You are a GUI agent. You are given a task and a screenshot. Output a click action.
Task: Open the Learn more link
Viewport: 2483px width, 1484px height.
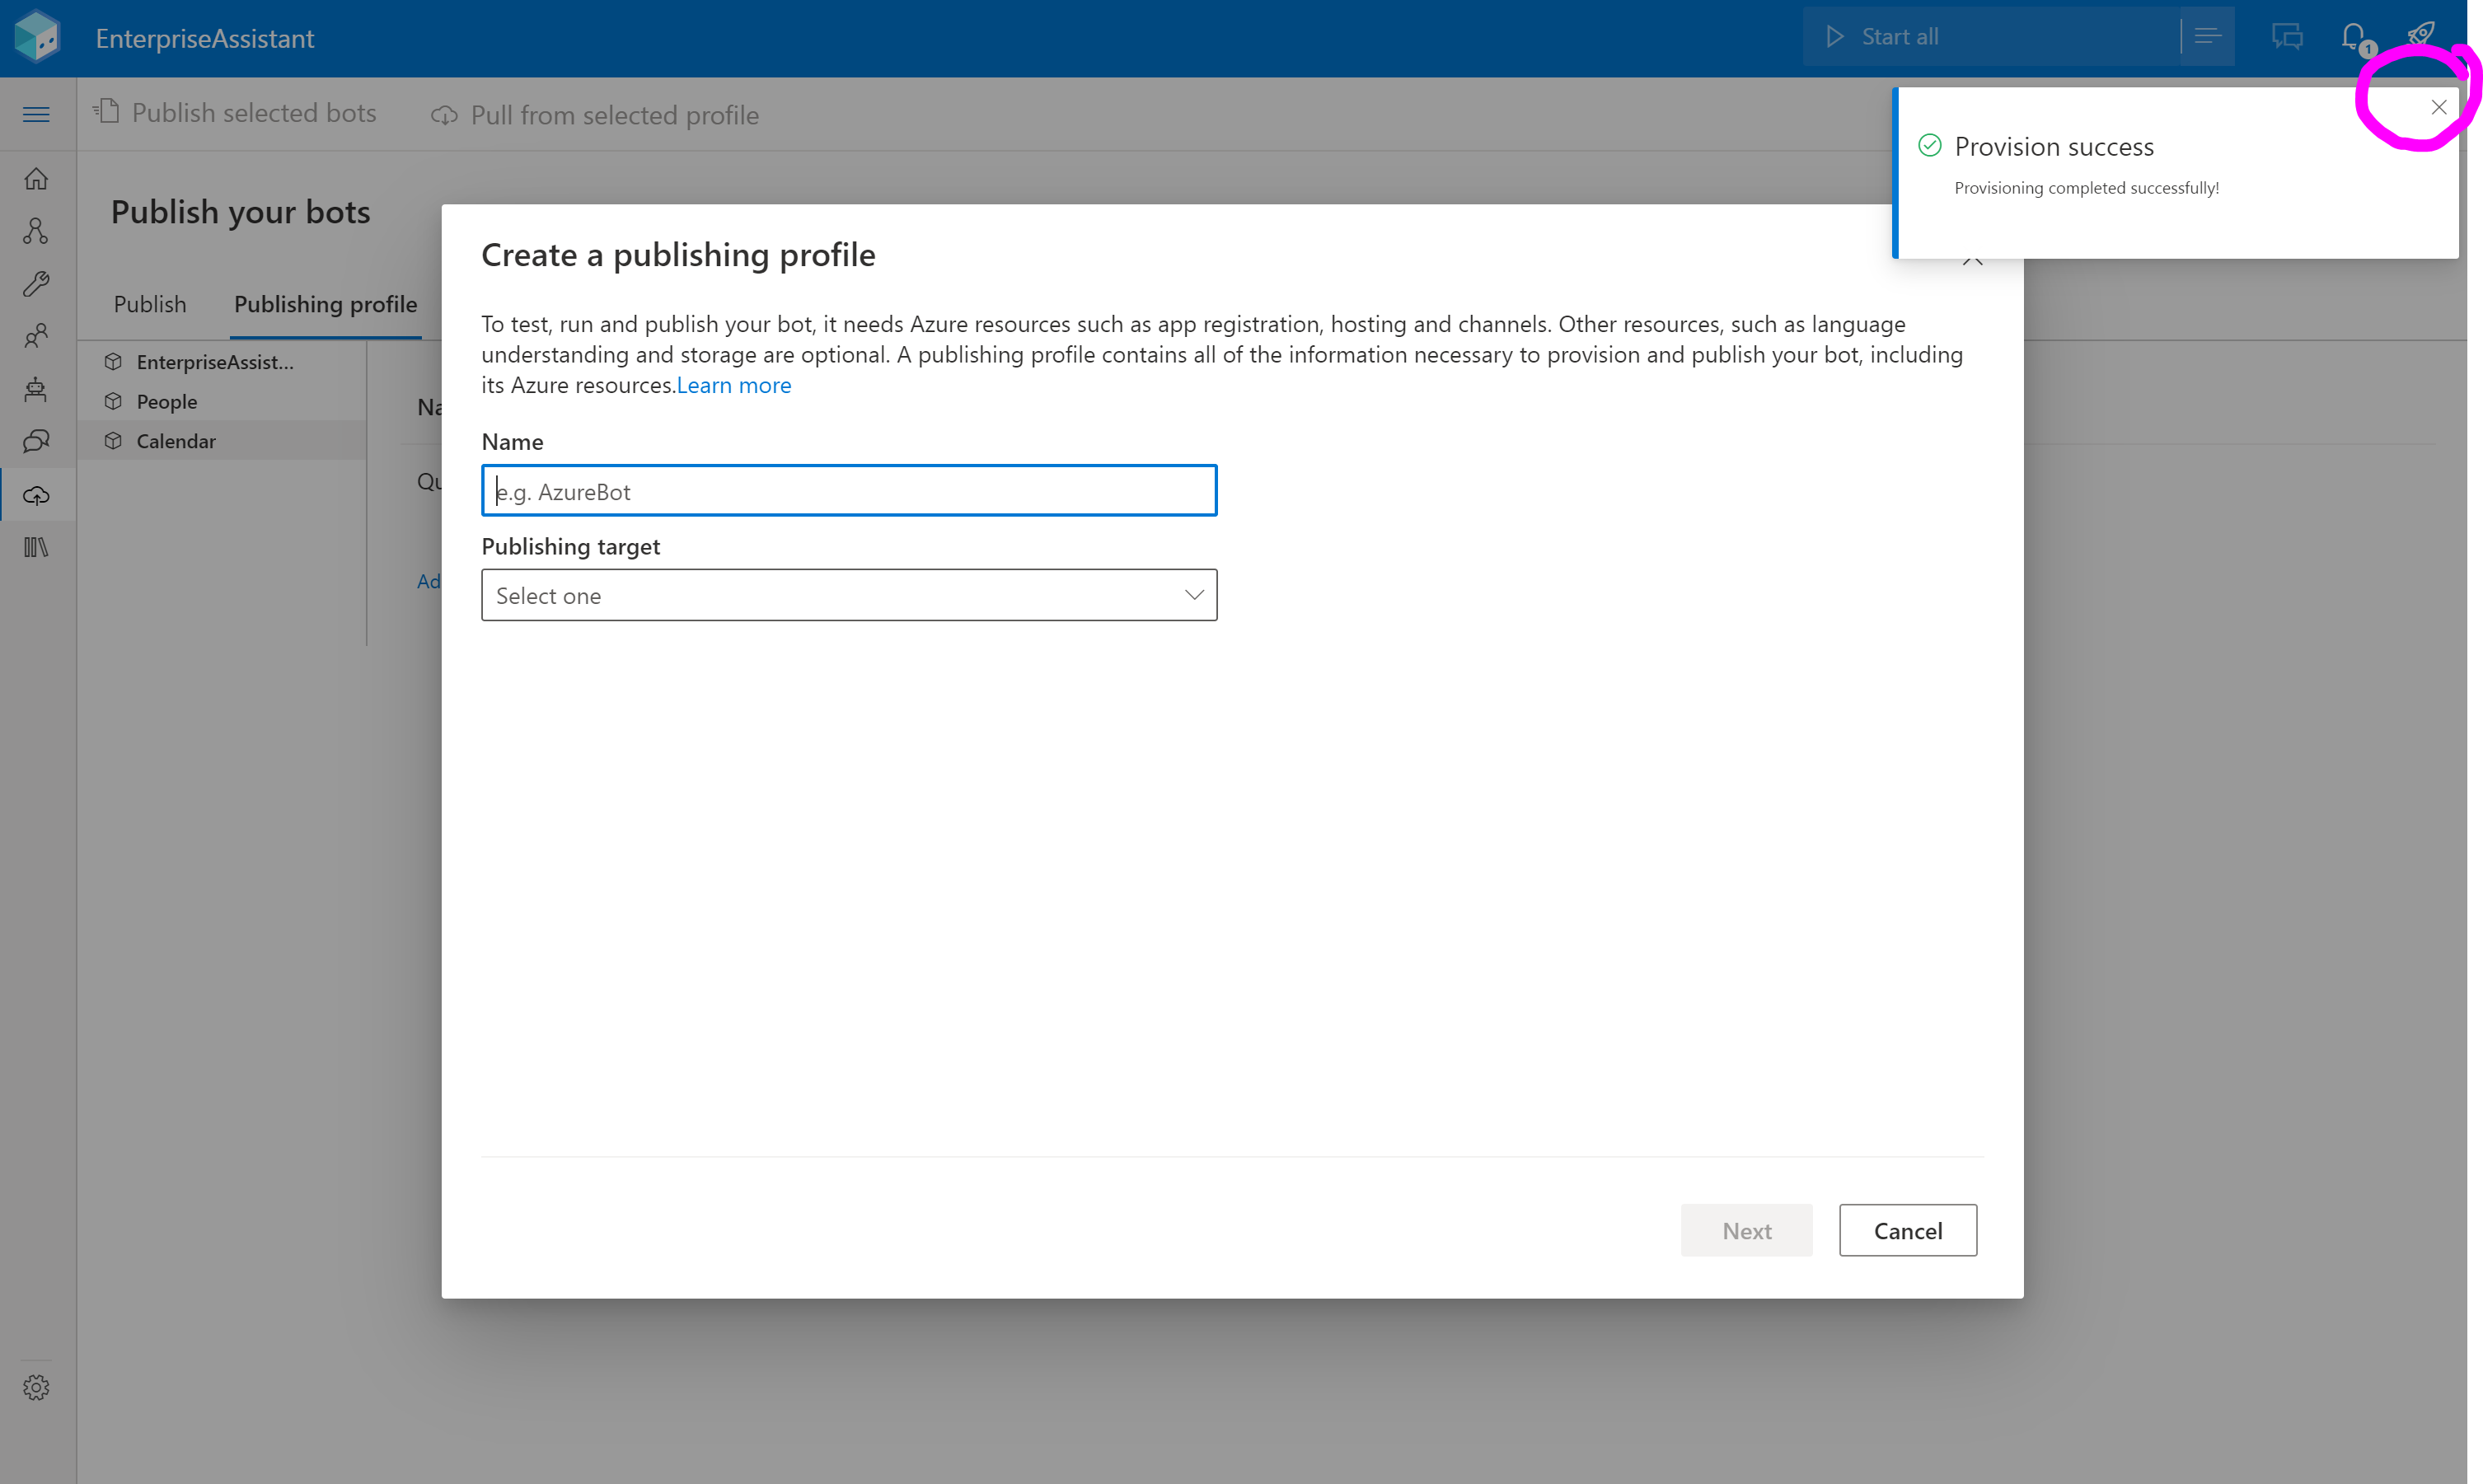(733, 385)
